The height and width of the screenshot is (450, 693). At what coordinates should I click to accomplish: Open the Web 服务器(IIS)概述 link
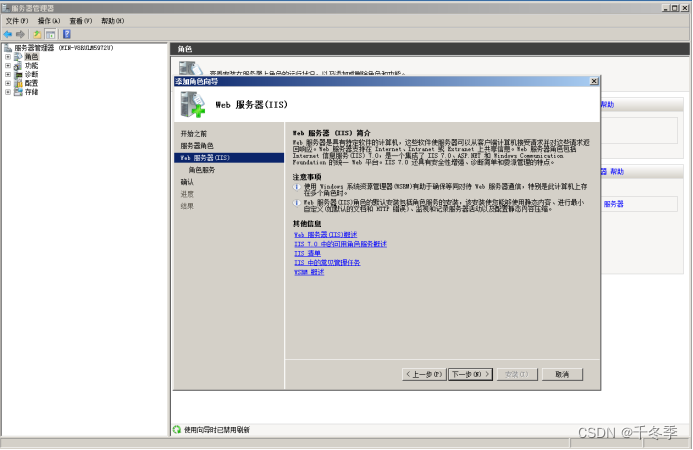[x=326, y=234]
